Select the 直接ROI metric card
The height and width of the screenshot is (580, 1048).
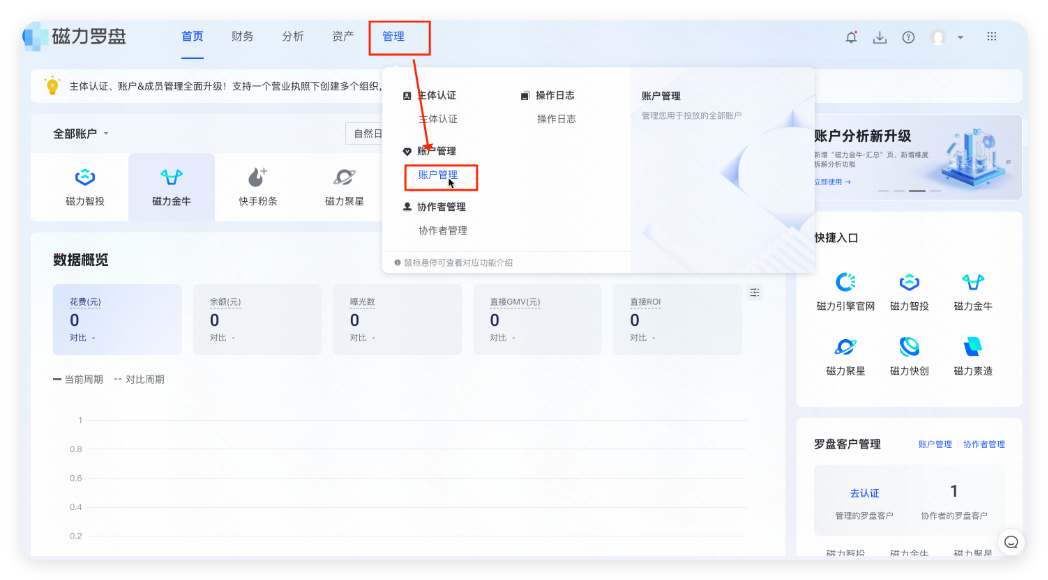pyautogui.click(x=677, y=319)
